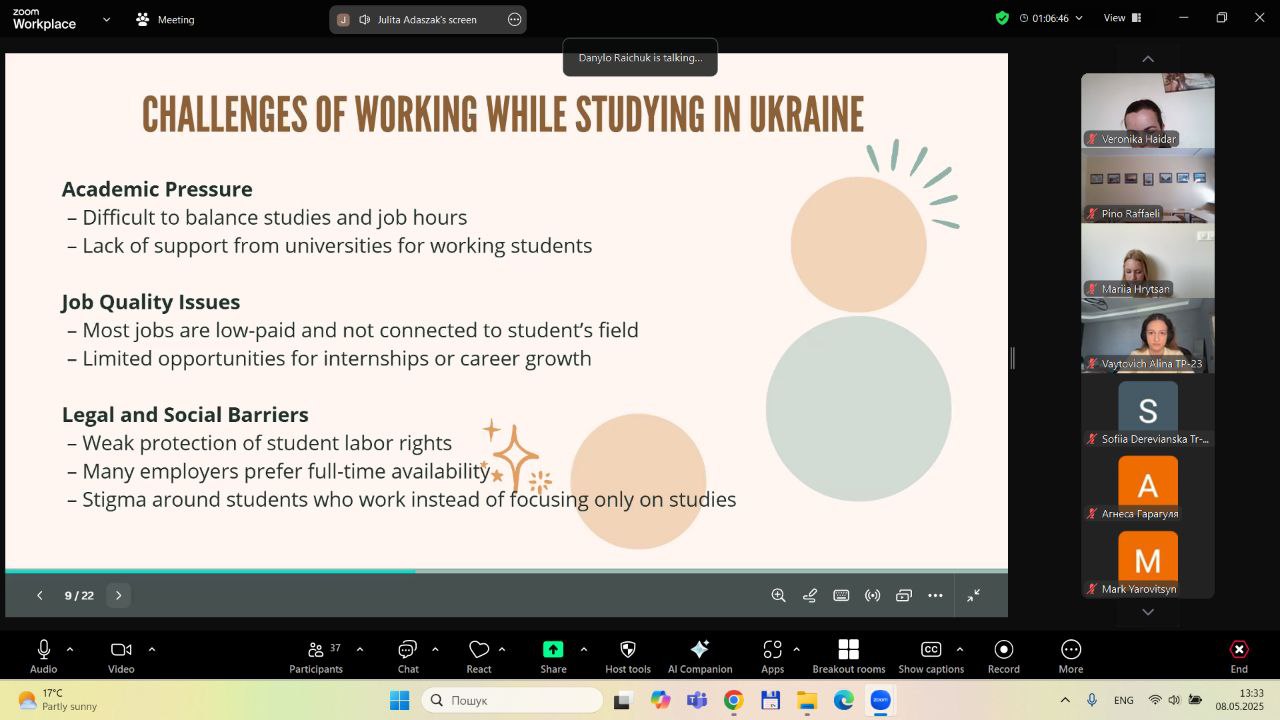Toggle microphone with the Audio button

tap(43, 656)
